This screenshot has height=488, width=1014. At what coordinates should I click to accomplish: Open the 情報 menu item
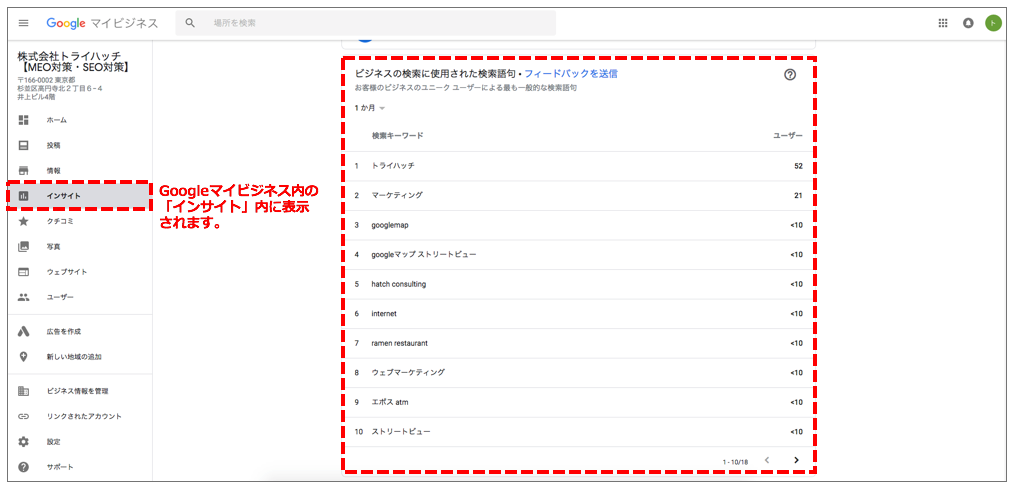point(80,171)
